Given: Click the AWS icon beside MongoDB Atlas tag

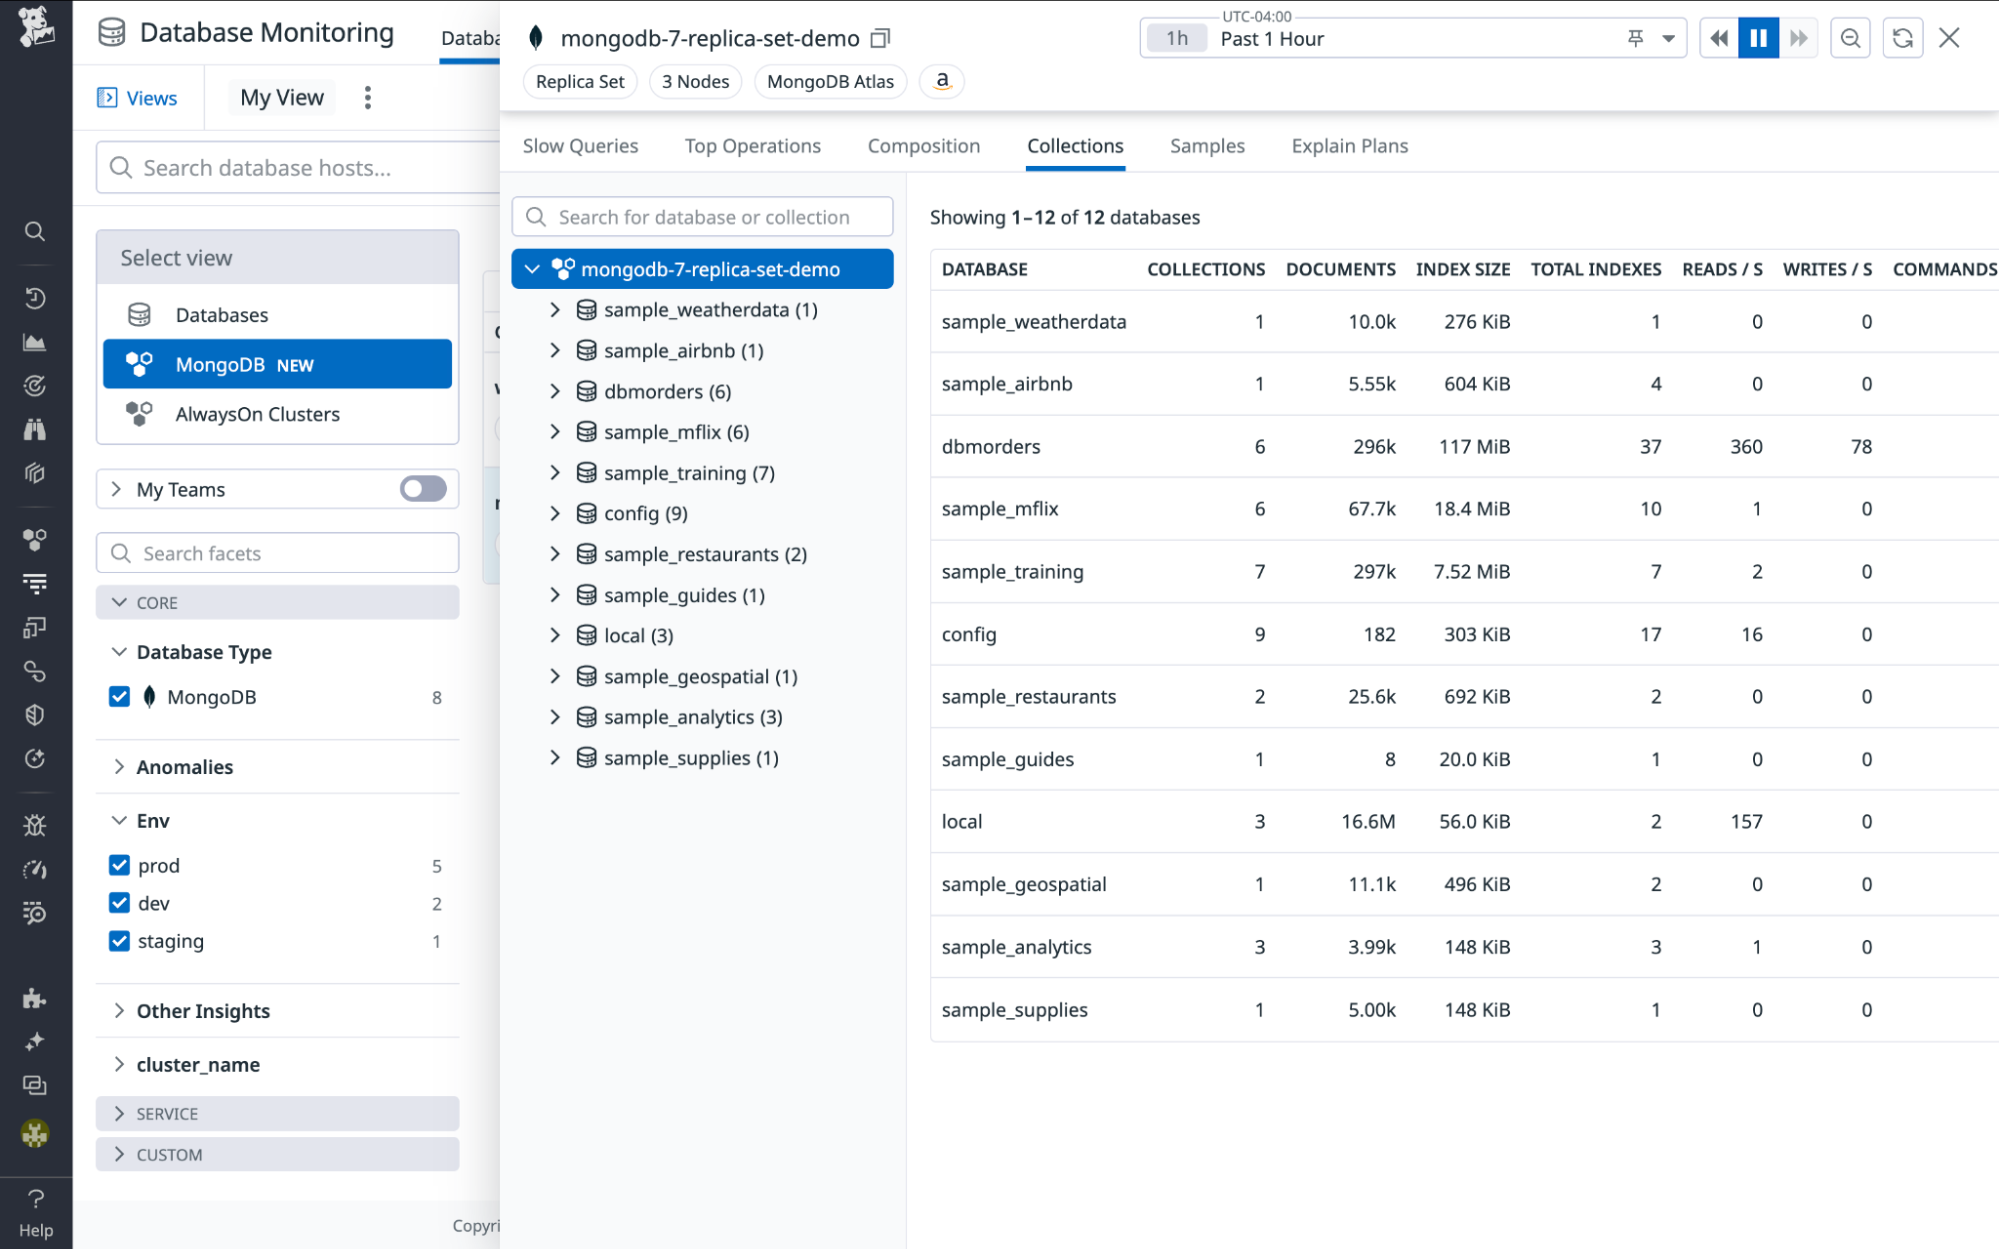Looking at the screenshot, I should 941,81.
